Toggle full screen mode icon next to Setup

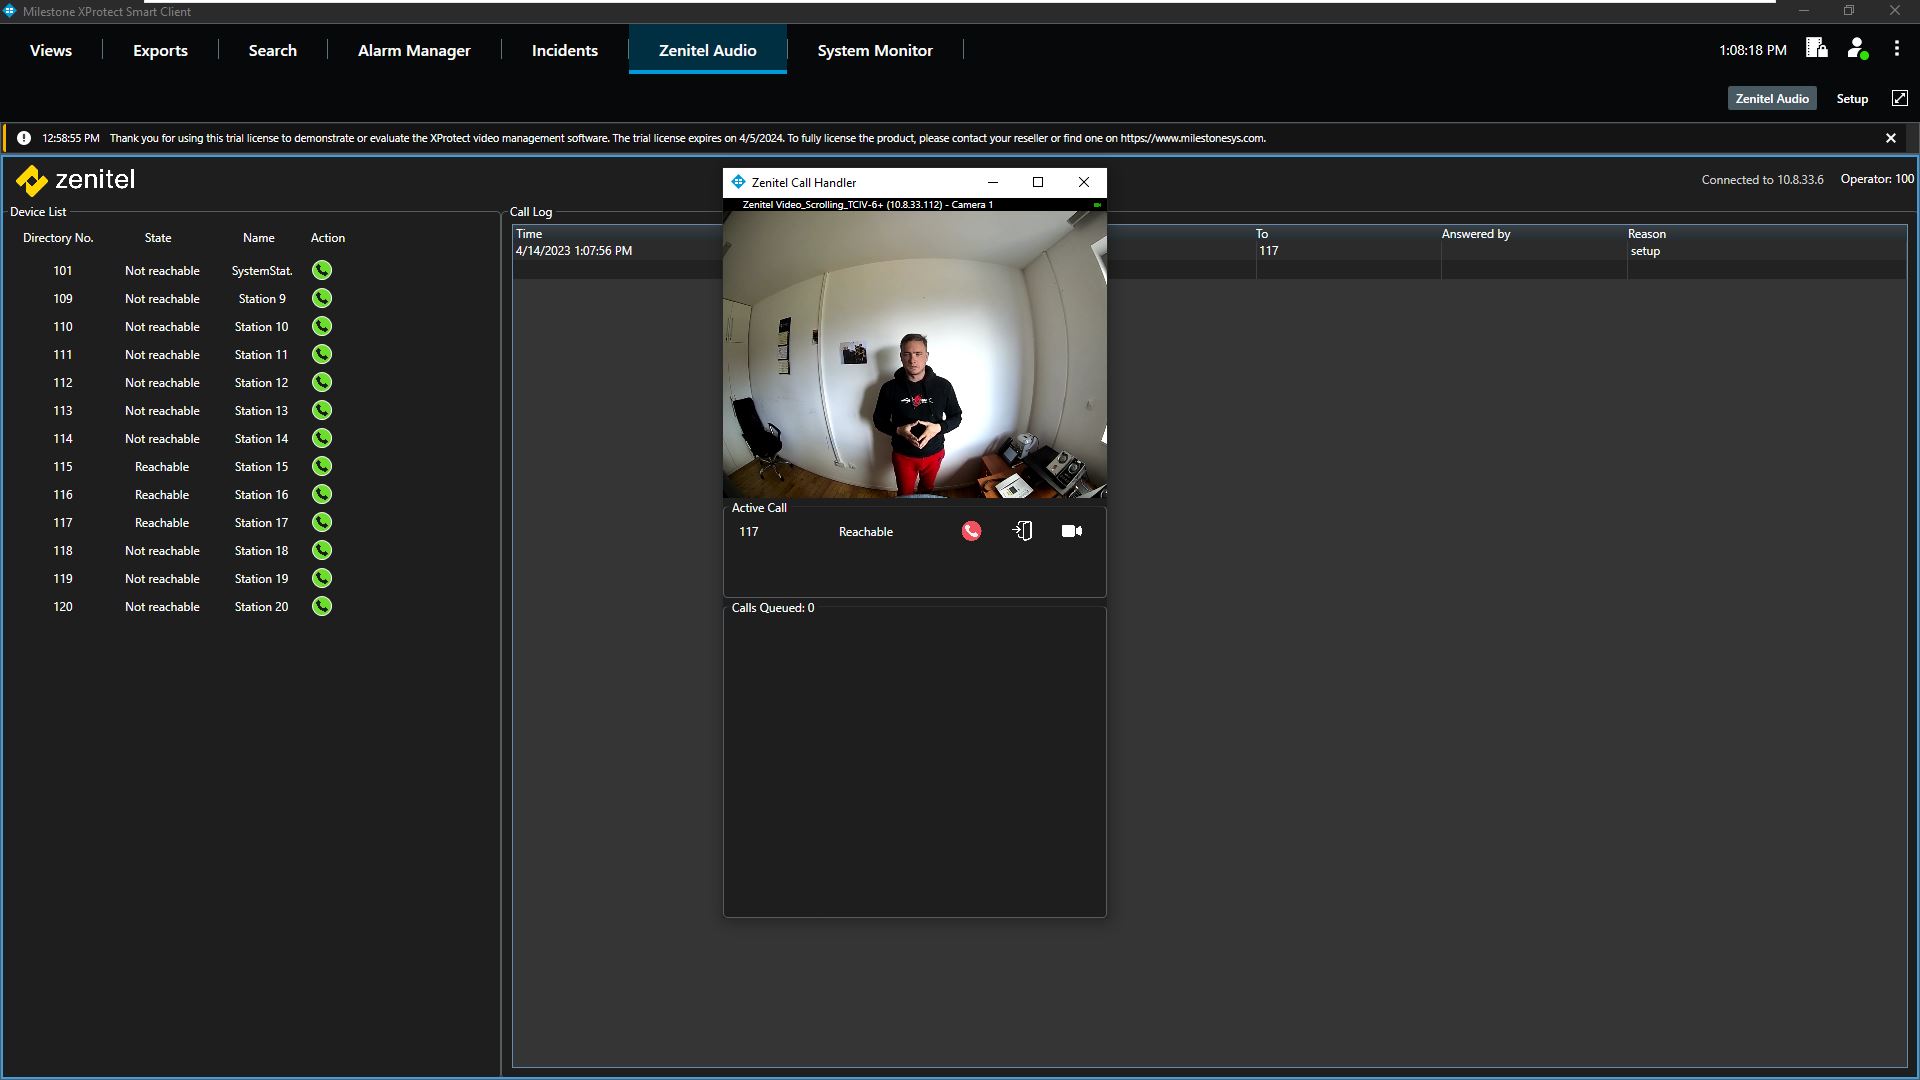point(1899,98)
